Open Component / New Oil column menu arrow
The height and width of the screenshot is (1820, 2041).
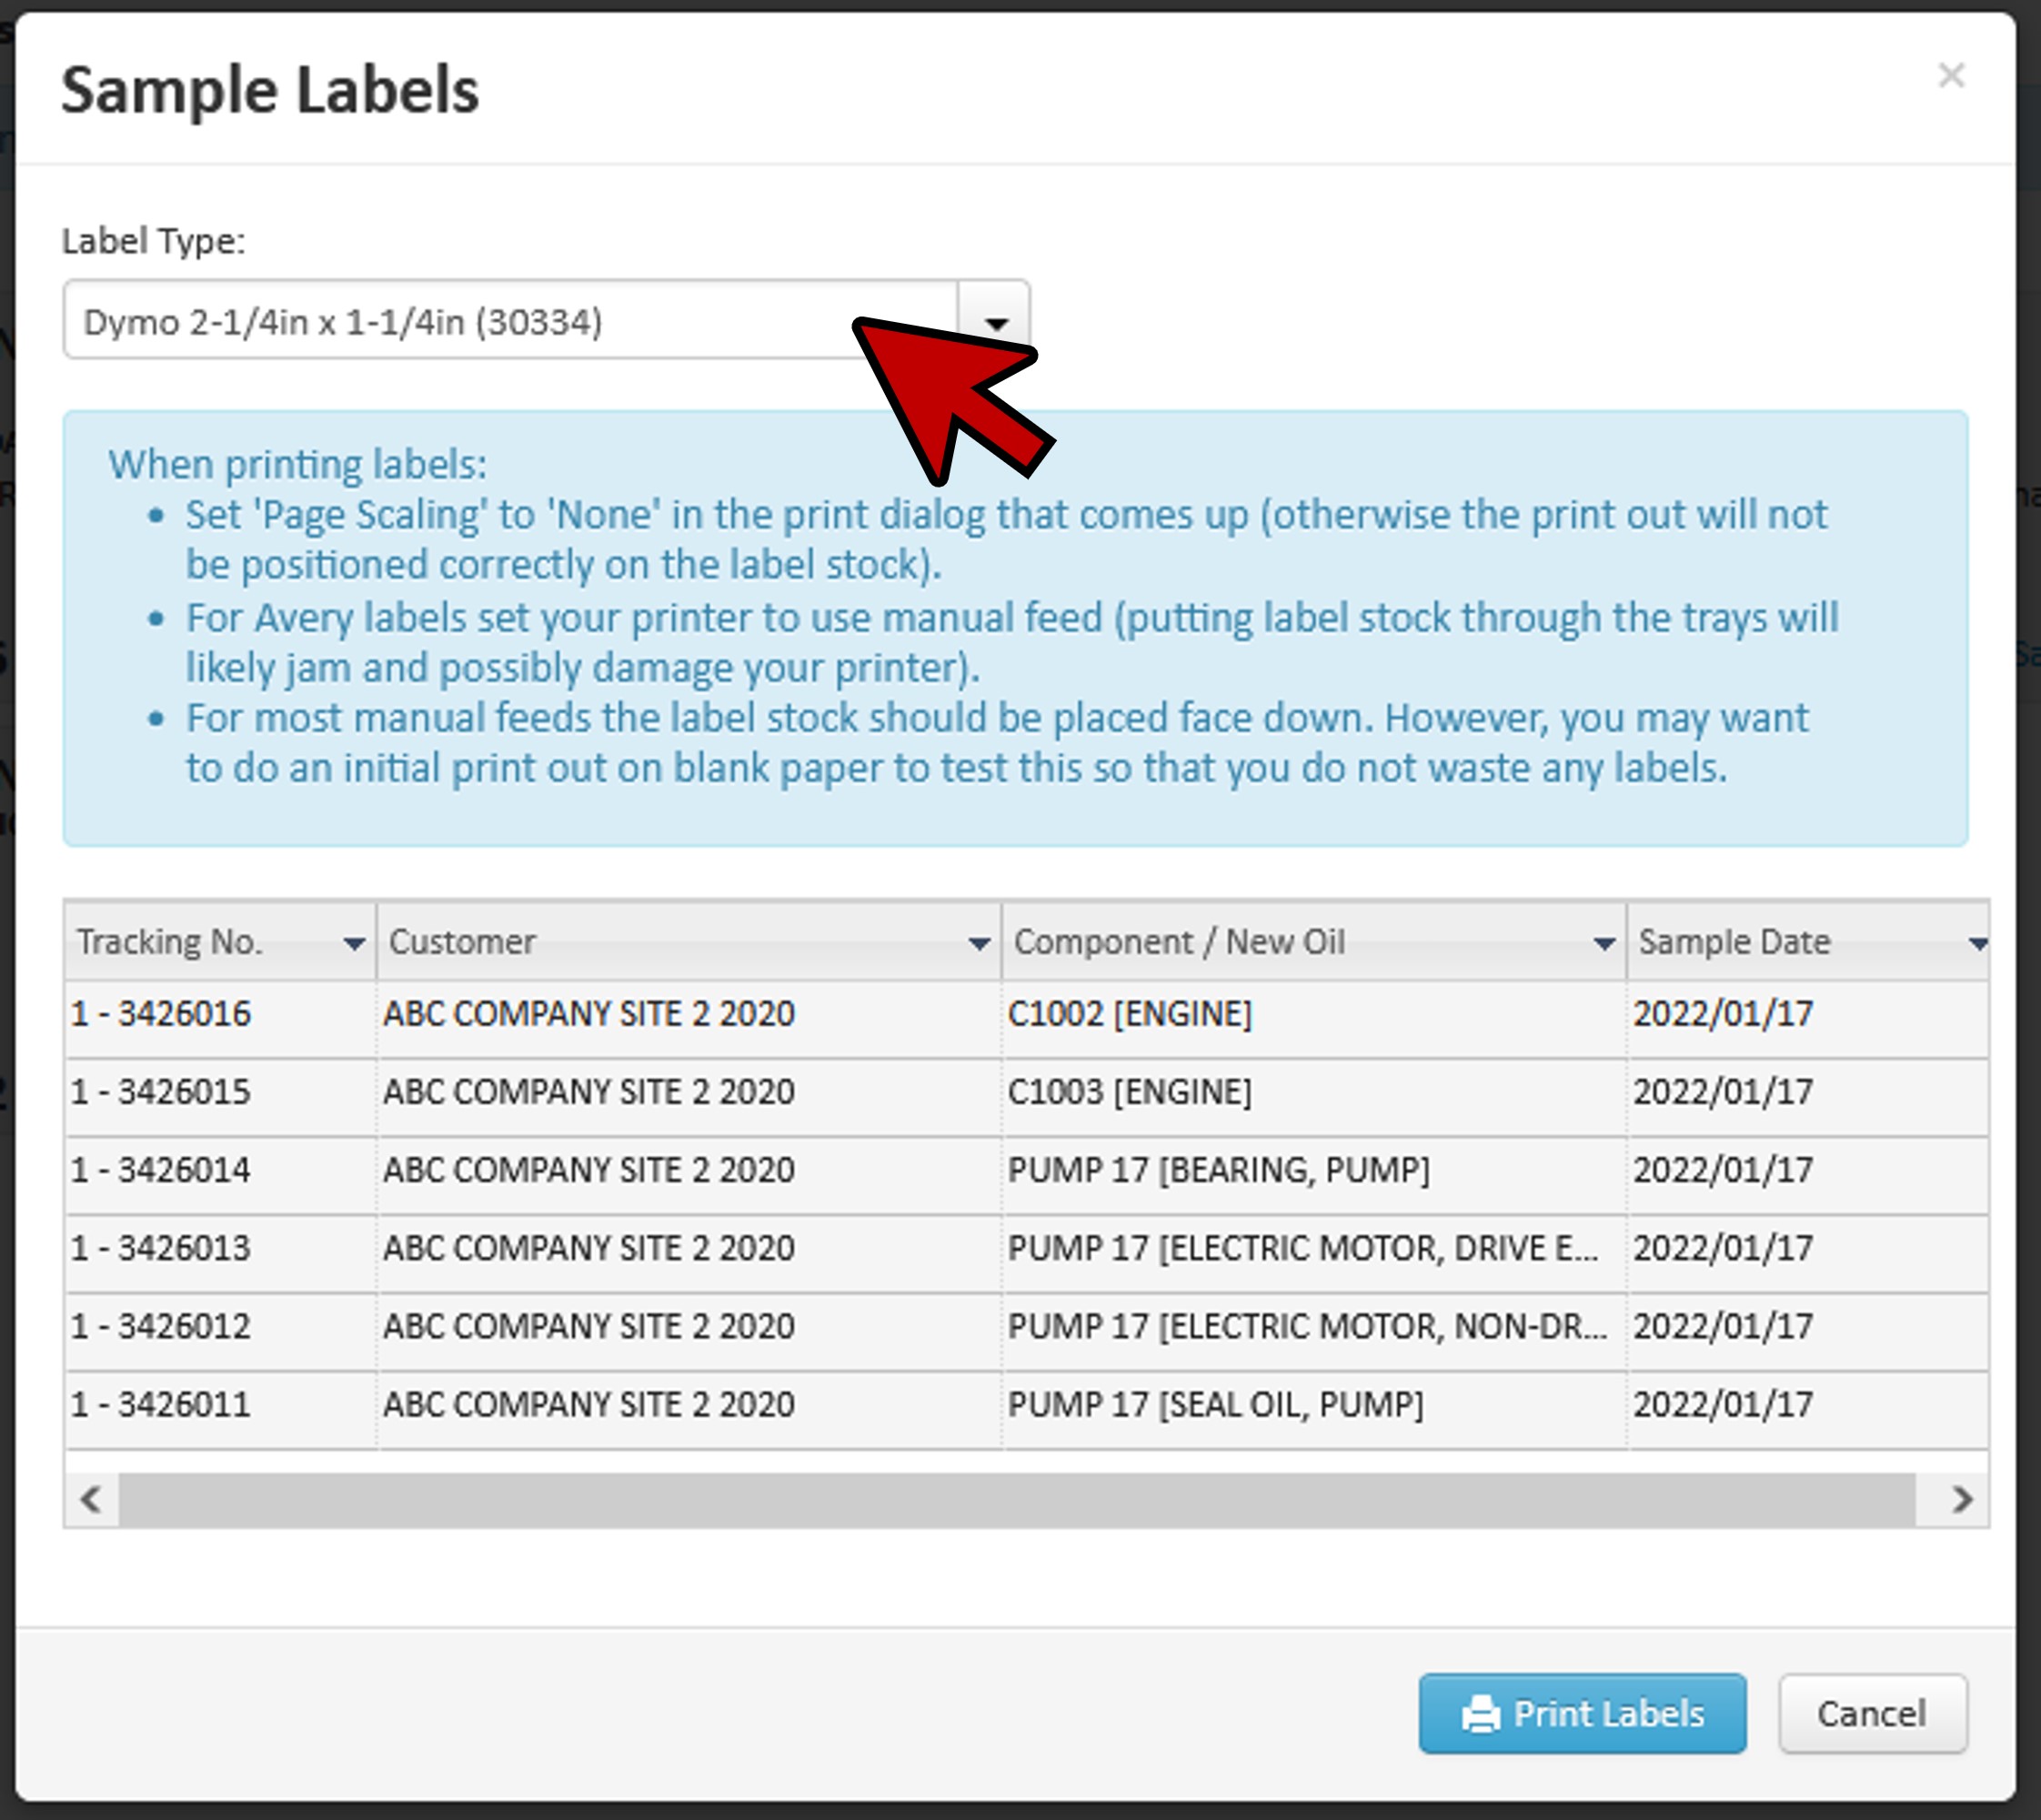tap(1604, 943)
